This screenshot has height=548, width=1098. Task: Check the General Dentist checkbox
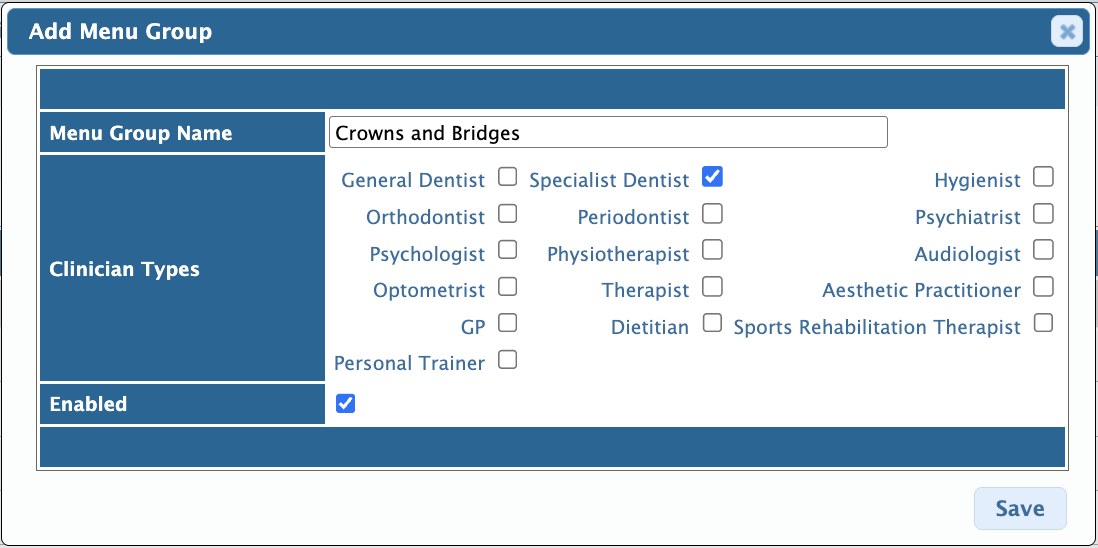[x=508, y=176]
